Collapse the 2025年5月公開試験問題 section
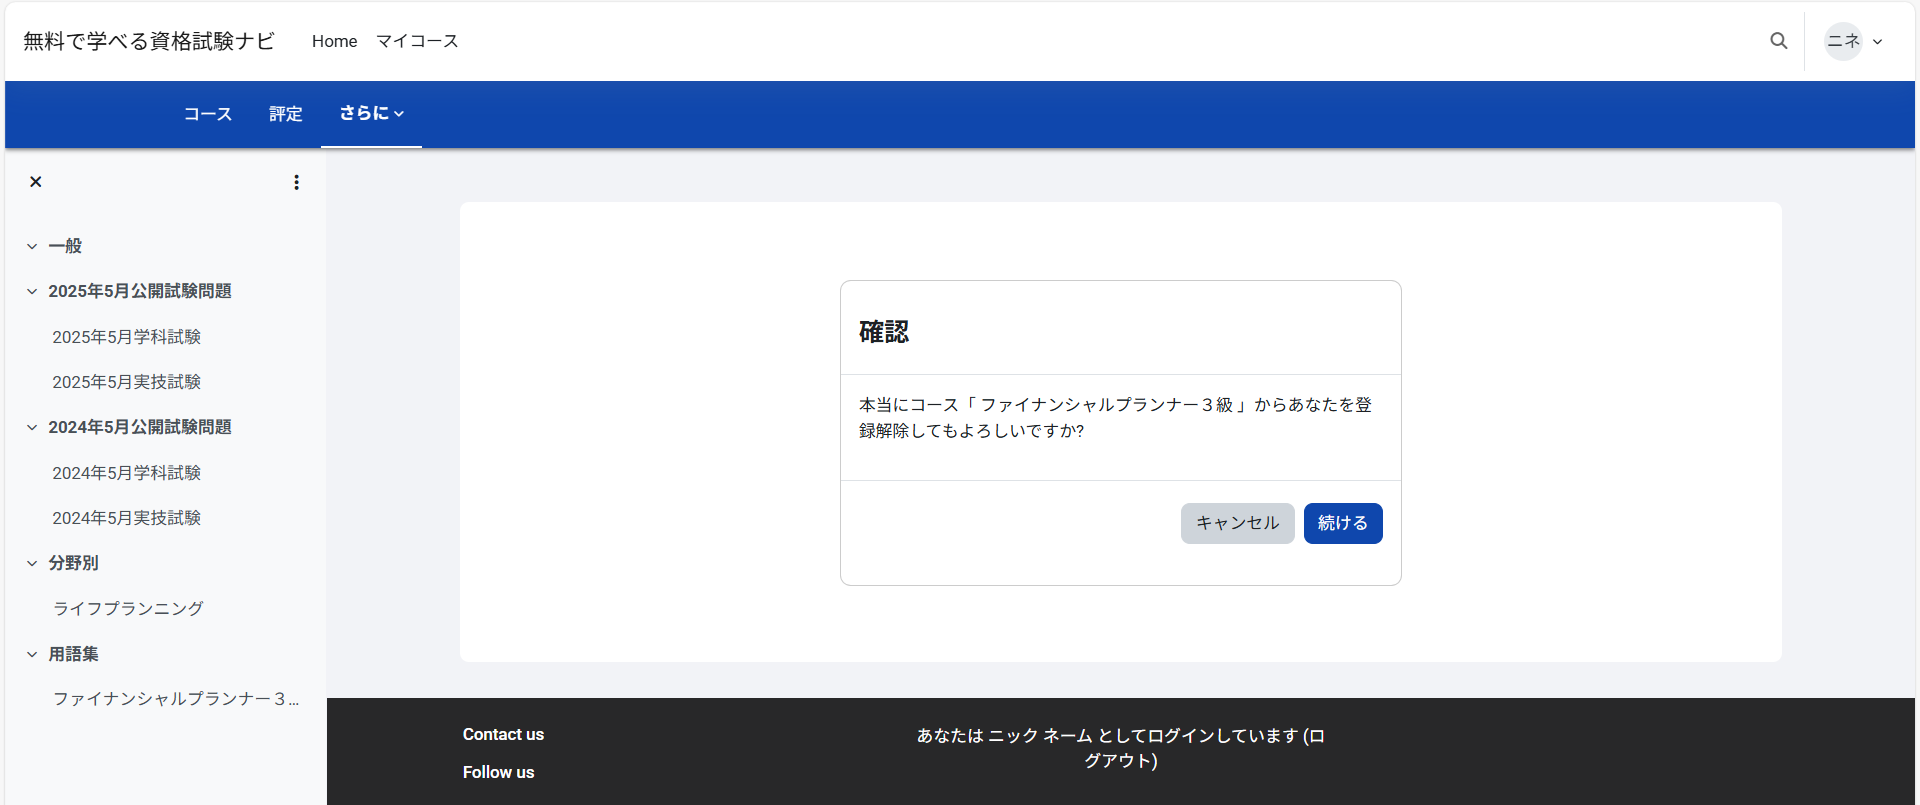 point(32,291)
